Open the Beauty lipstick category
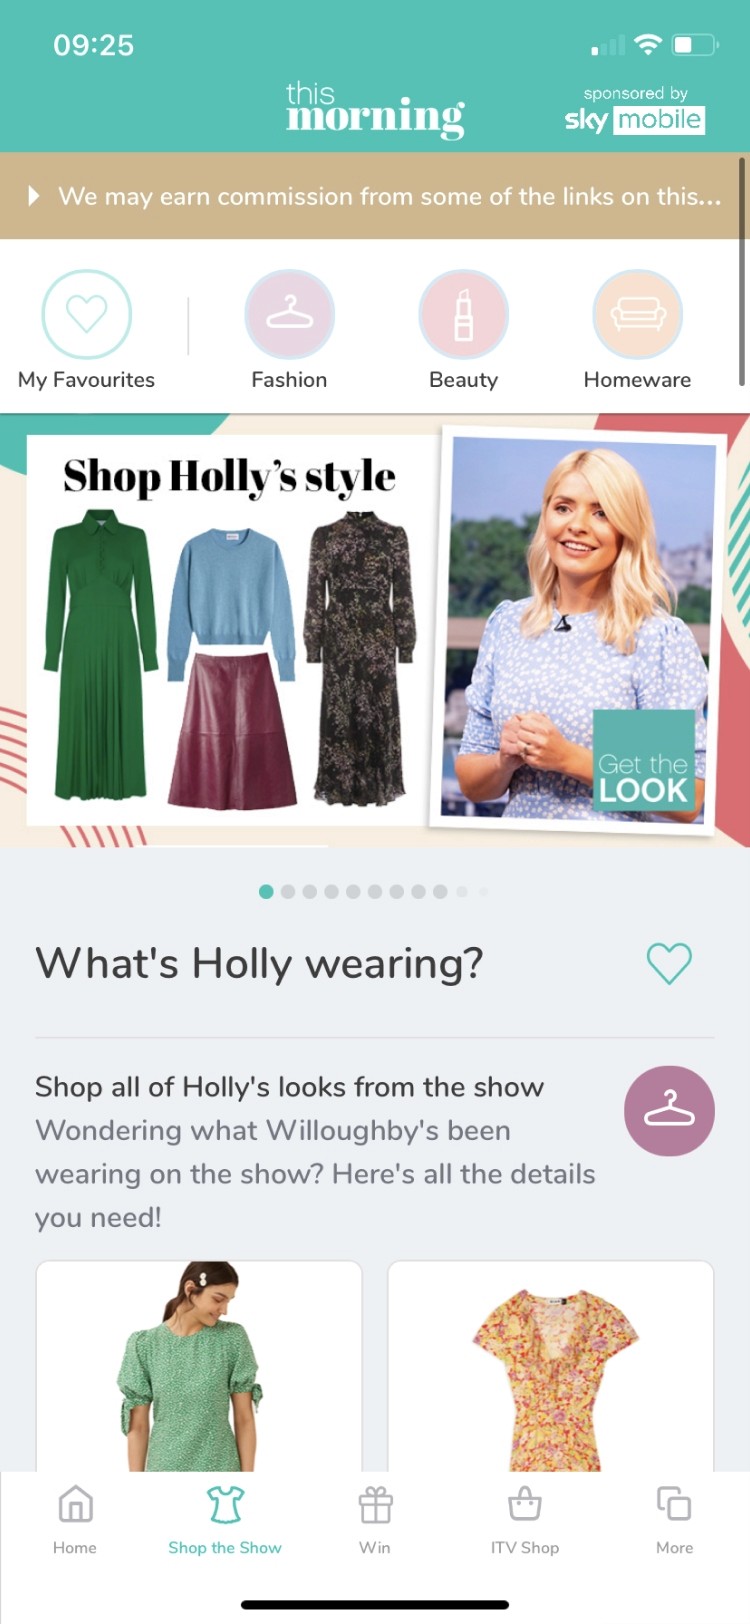 coord(463,314)
